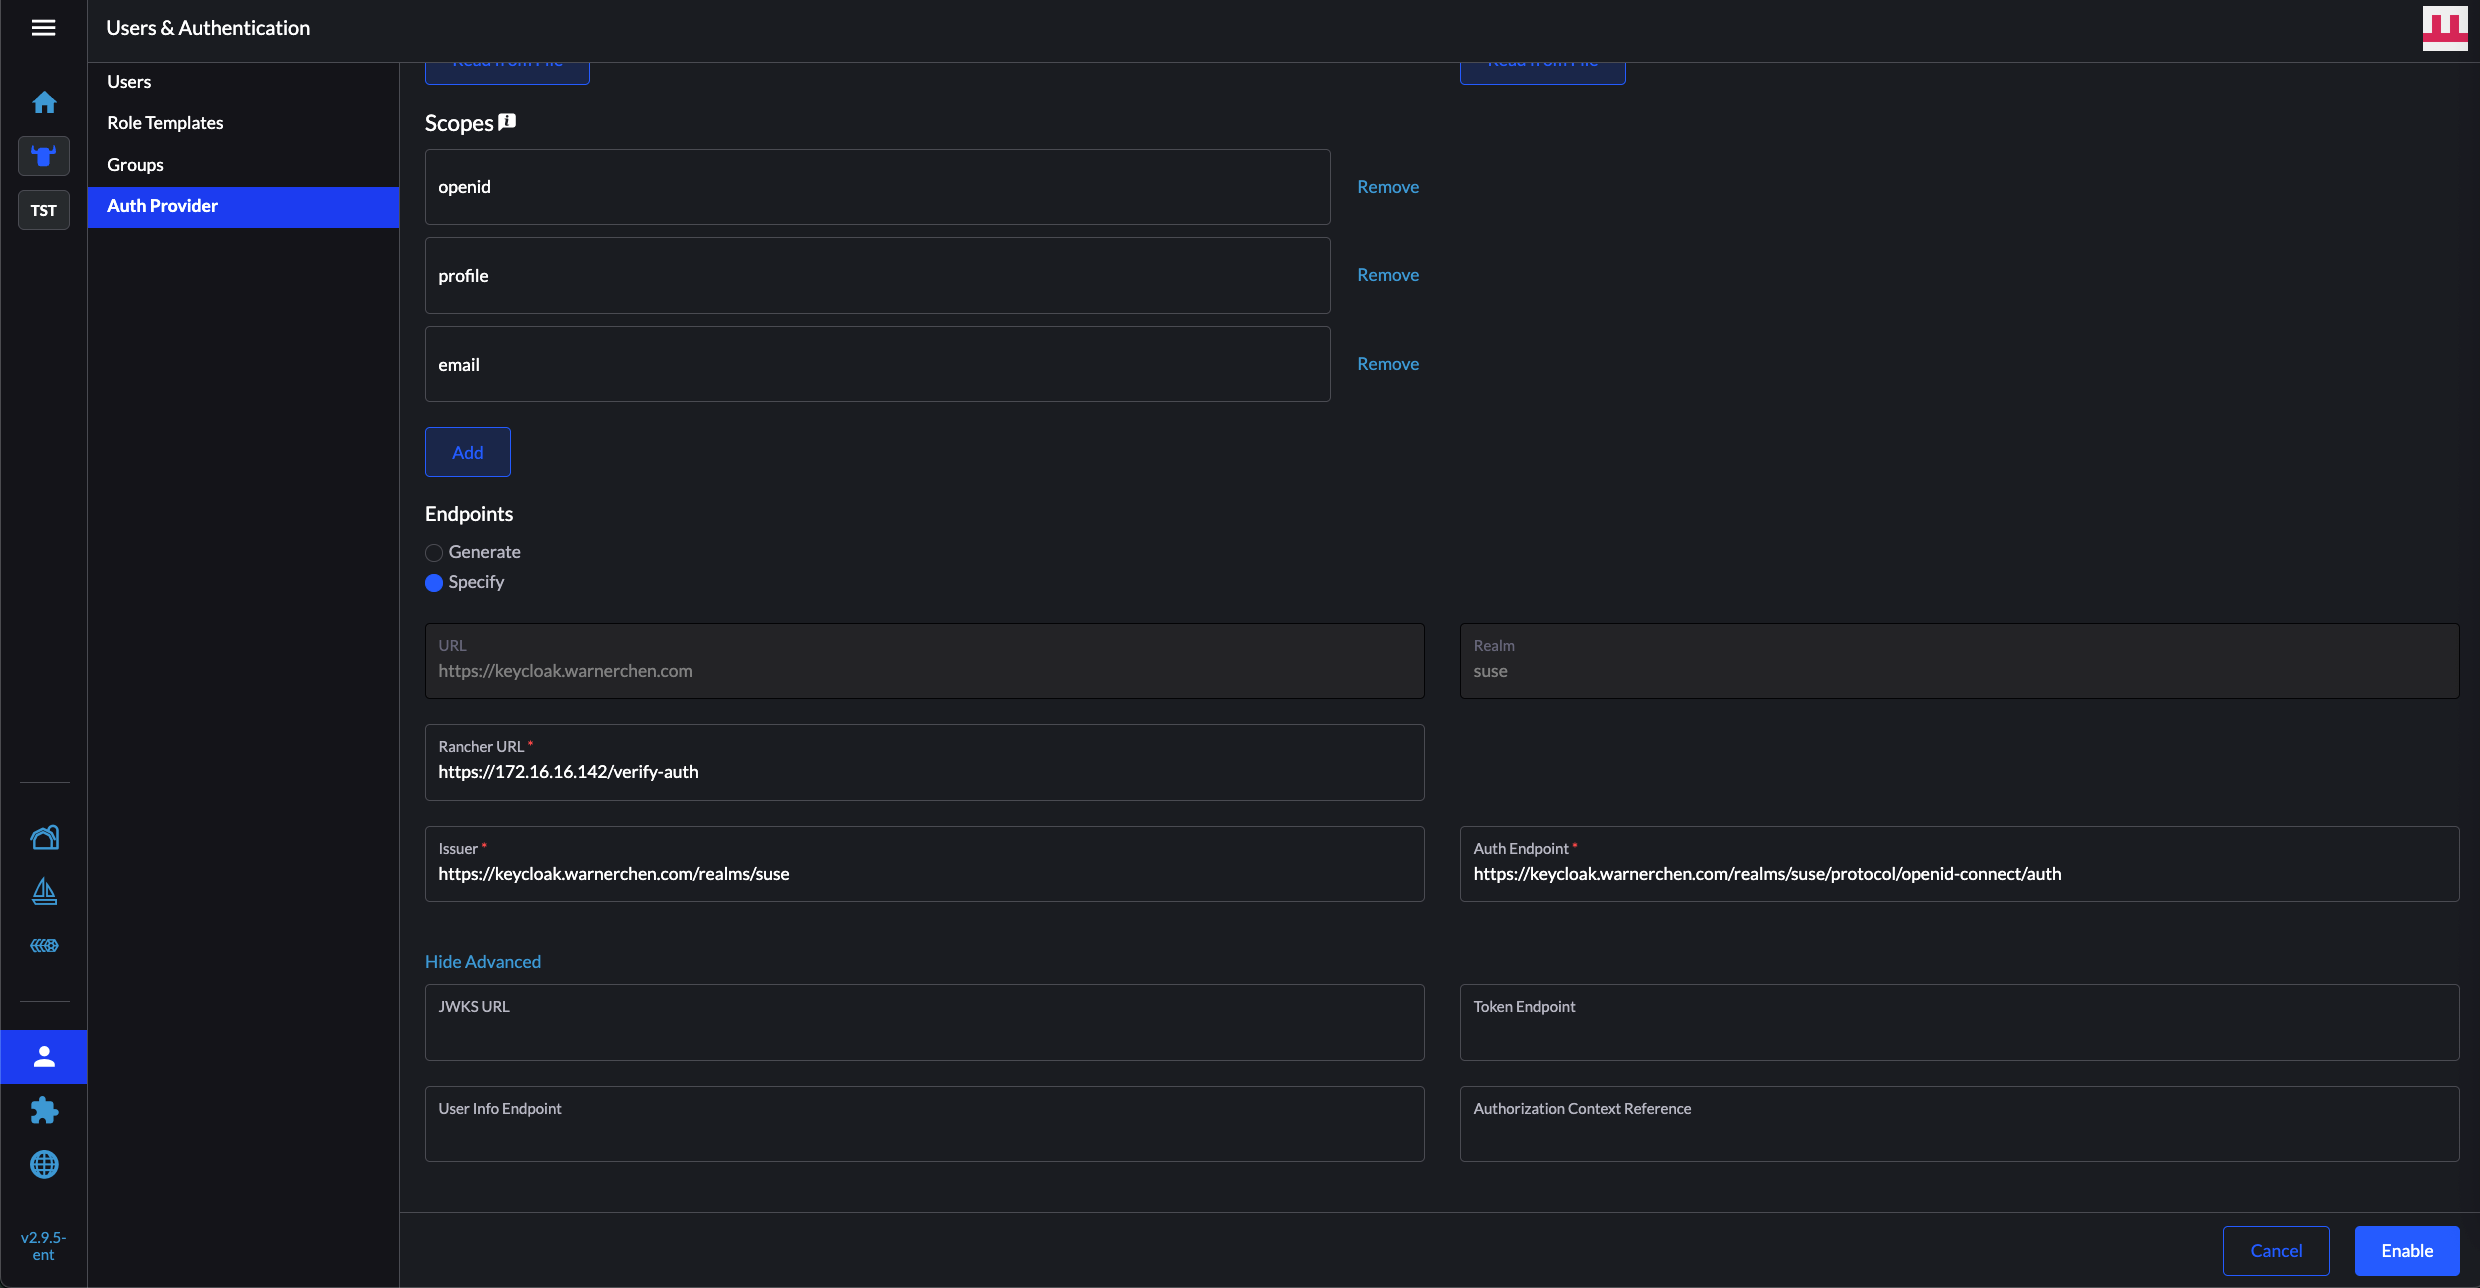Go to Home via house icon

(44, 102)
